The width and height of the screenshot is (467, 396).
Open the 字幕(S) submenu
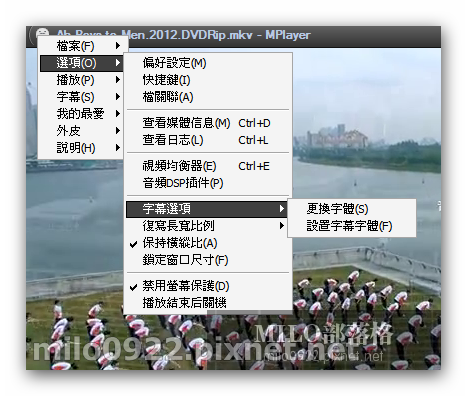coord(81,97)
